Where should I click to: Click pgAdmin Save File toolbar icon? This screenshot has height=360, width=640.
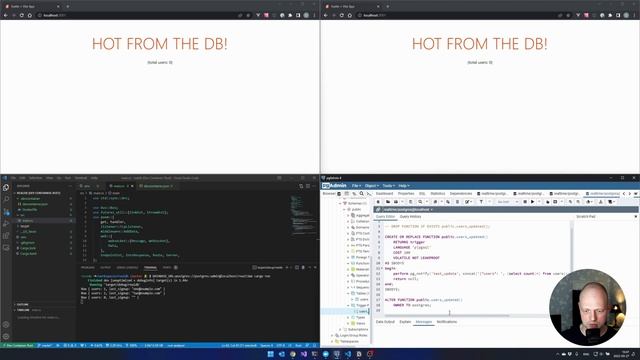396,202
